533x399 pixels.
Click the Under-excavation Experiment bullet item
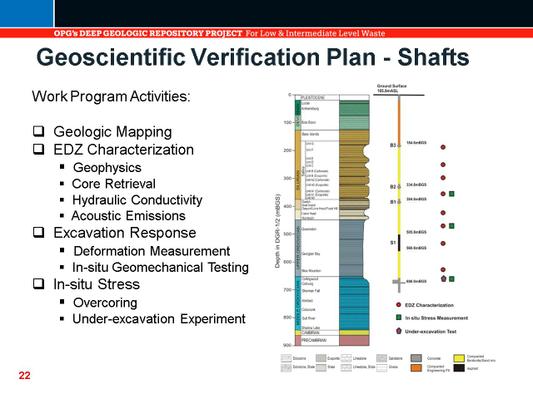pos(159,319)
